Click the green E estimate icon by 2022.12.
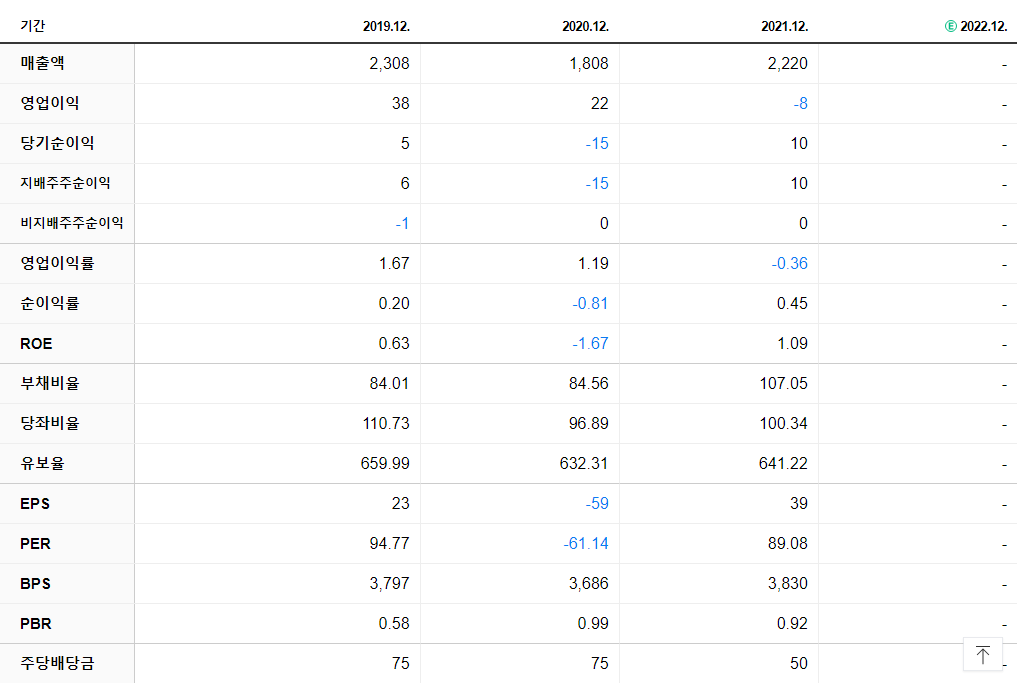This screenshot has height=683, width=1017. (x=951, y=26)
